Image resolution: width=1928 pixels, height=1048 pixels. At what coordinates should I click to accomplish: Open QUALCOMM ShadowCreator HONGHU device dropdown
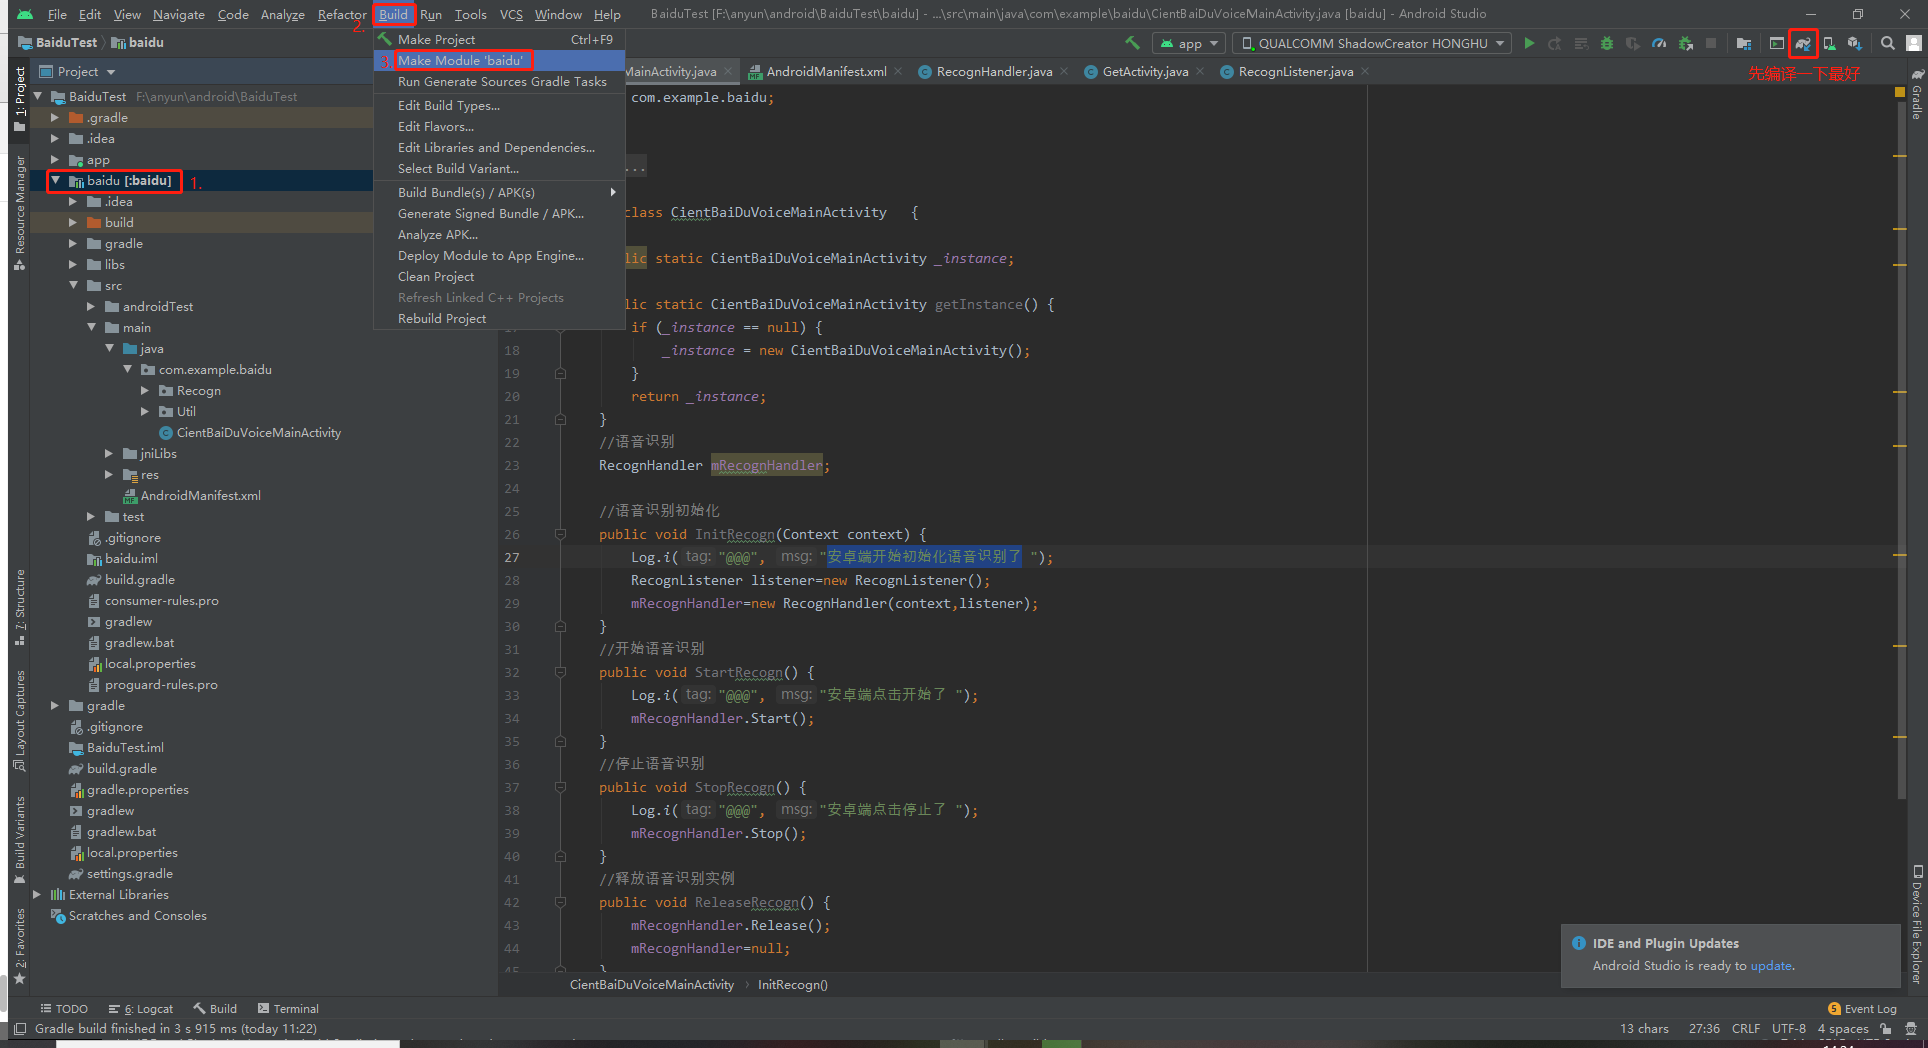(1372, 43)
